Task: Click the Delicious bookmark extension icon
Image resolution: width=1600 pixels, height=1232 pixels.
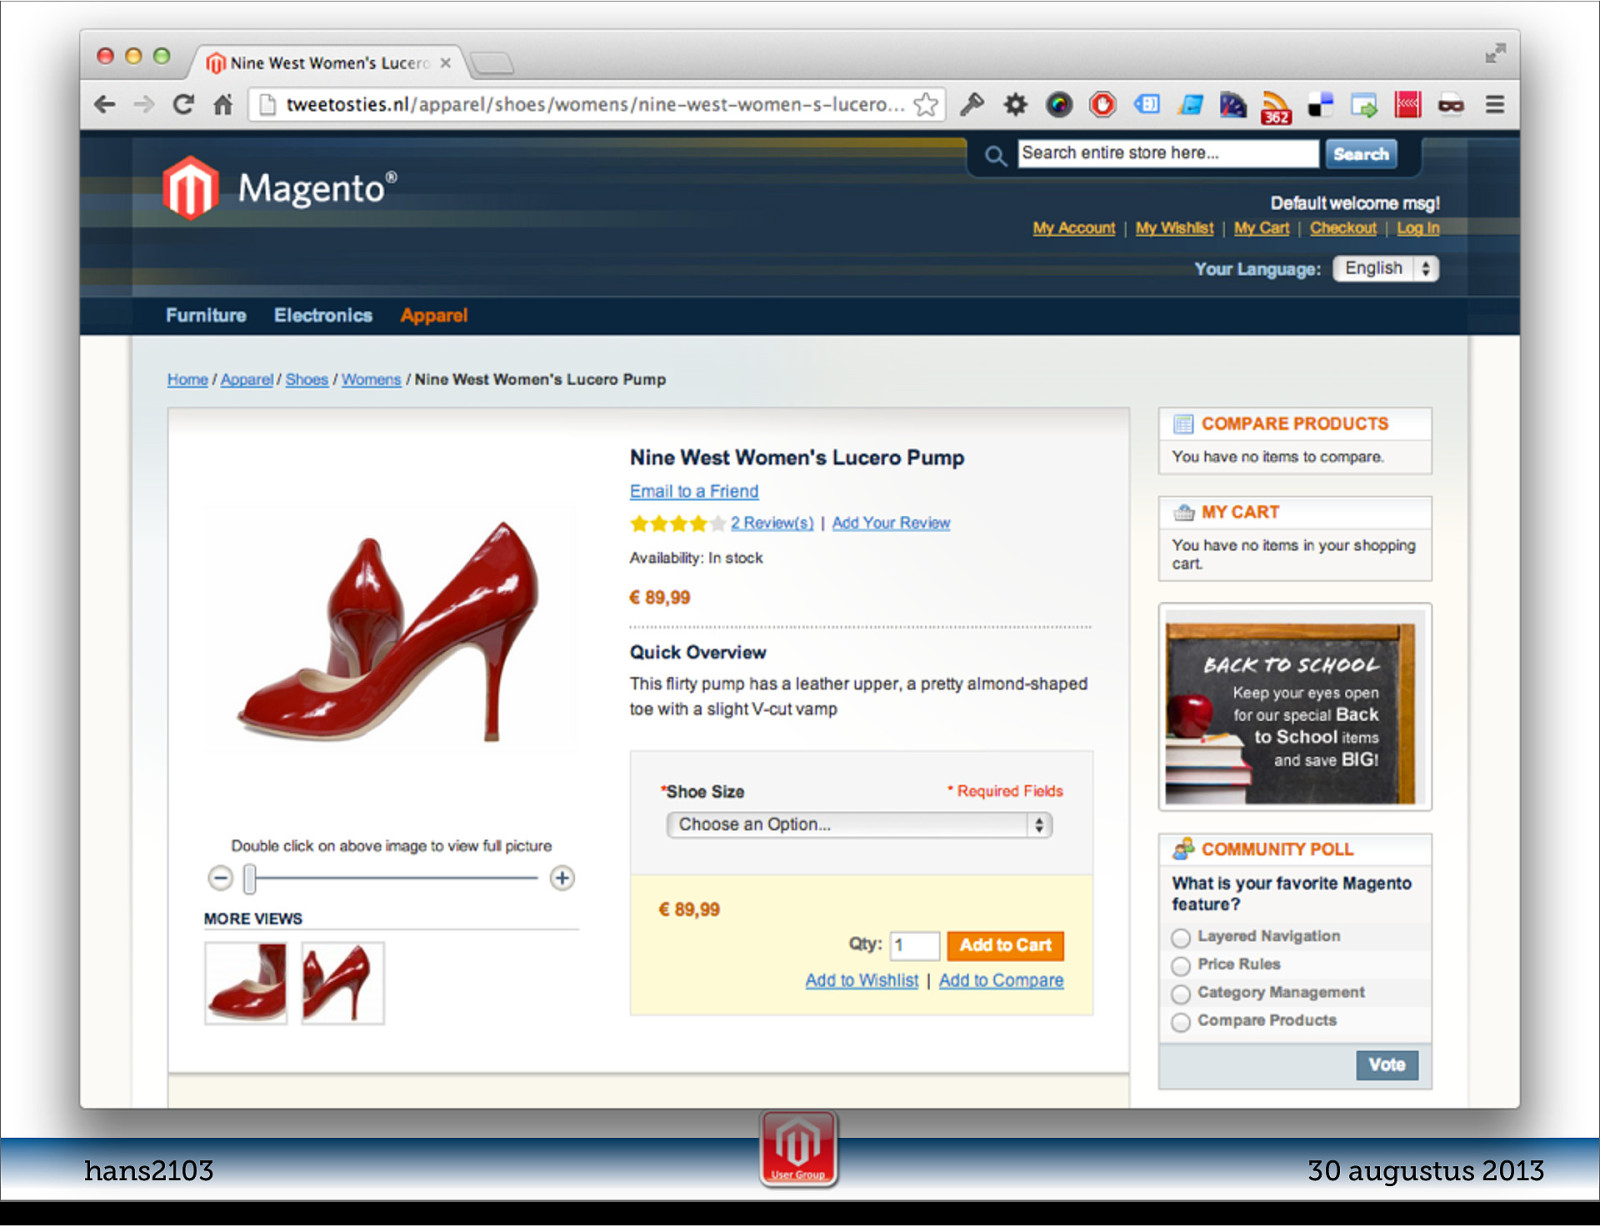Action: 1320,104
